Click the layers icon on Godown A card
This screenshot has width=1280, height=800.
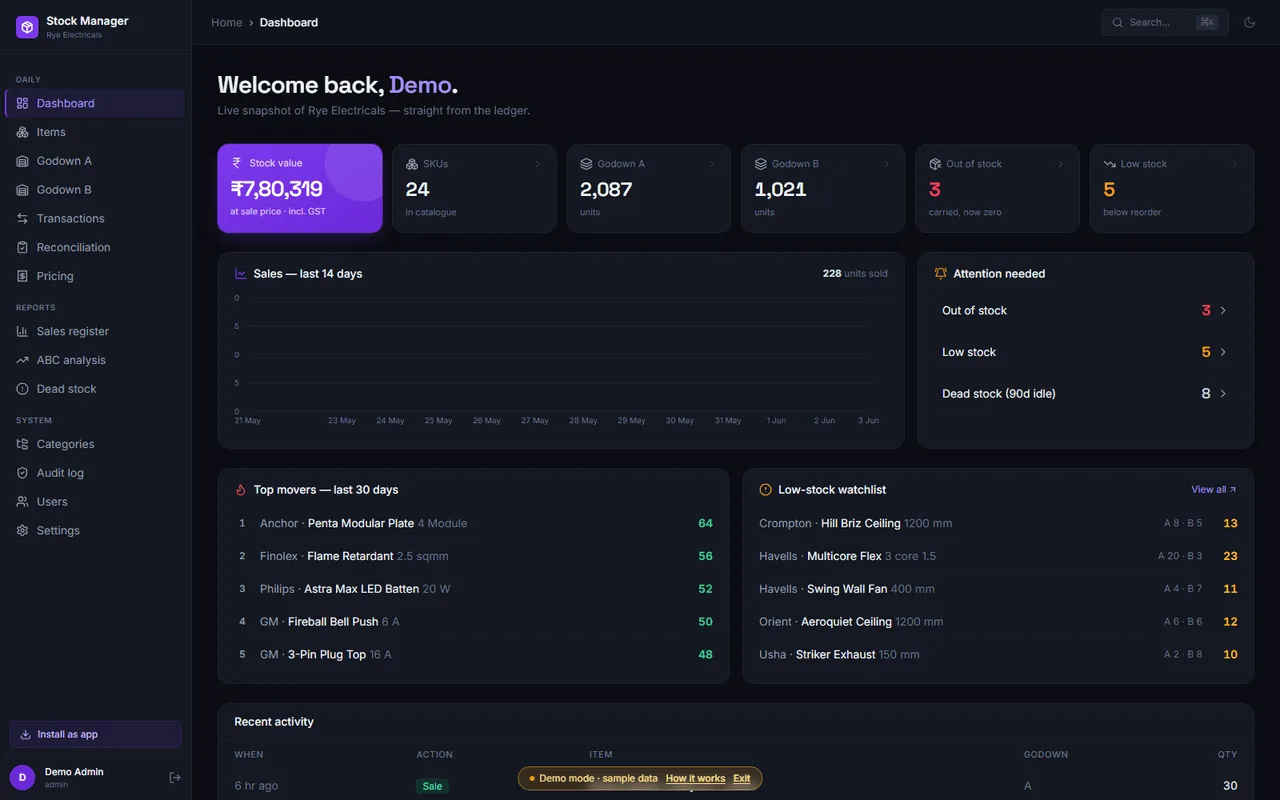pos(586,164)
